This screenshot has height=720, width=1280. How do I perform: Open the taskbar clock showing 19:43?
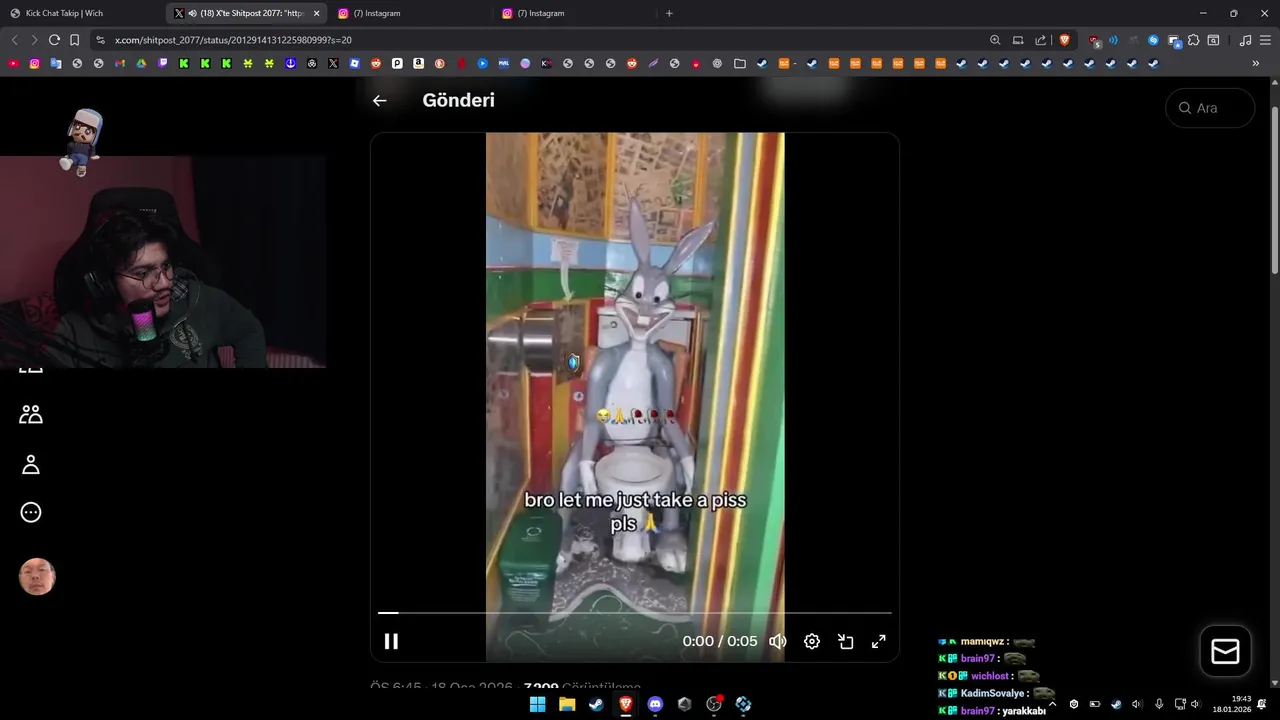tap(1232, 704)
